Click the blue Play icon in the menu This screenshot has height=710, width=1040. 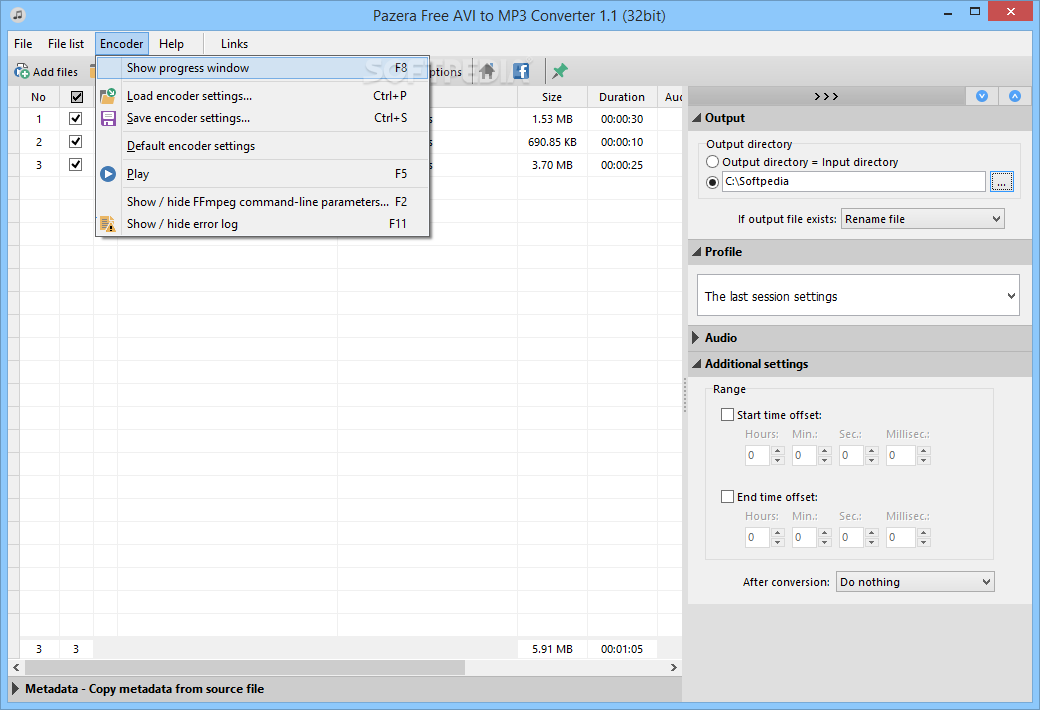pyautogui.click(x=107, y=174)
